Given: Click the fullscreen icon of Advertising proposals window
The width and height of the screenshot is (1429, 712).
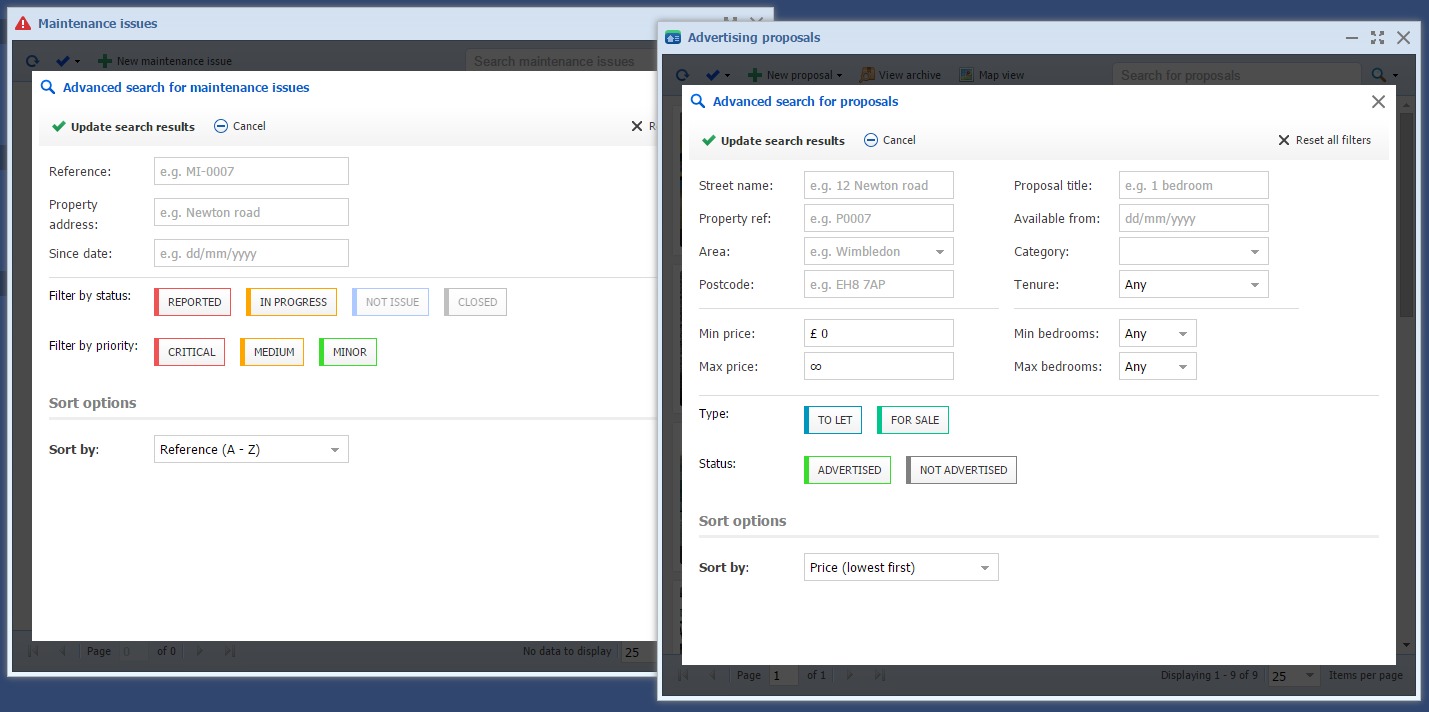Looking at the screenshot, I should click(1377, 38).
